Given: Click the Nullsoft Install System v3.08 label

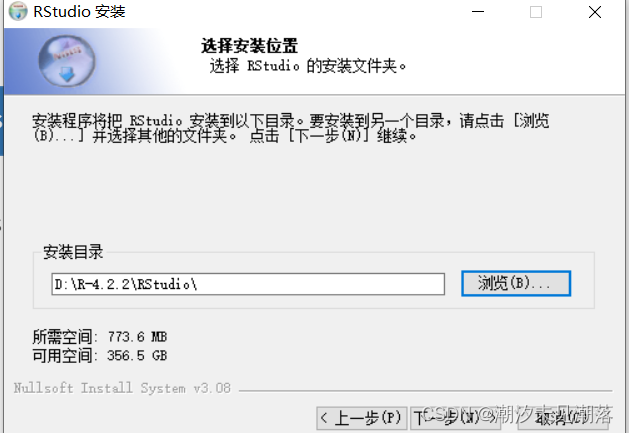Looking at the screenshot, I should (122, 388).
